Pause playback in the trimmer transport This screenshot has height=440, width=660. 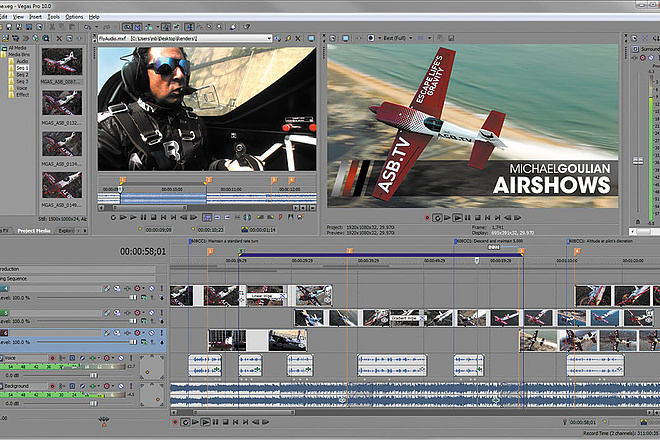click(144, 218)
